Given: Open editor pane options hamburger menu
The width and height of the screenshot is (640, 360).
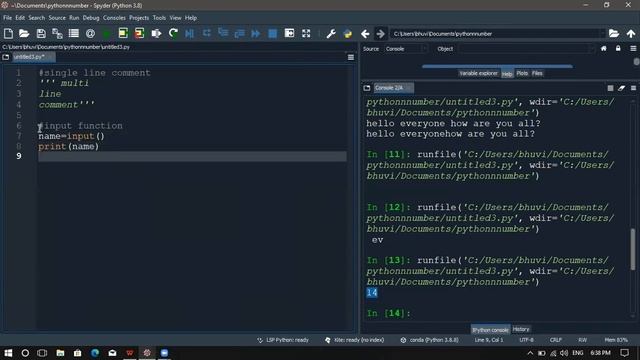Looking at the screenshot, I should (351, 58).
